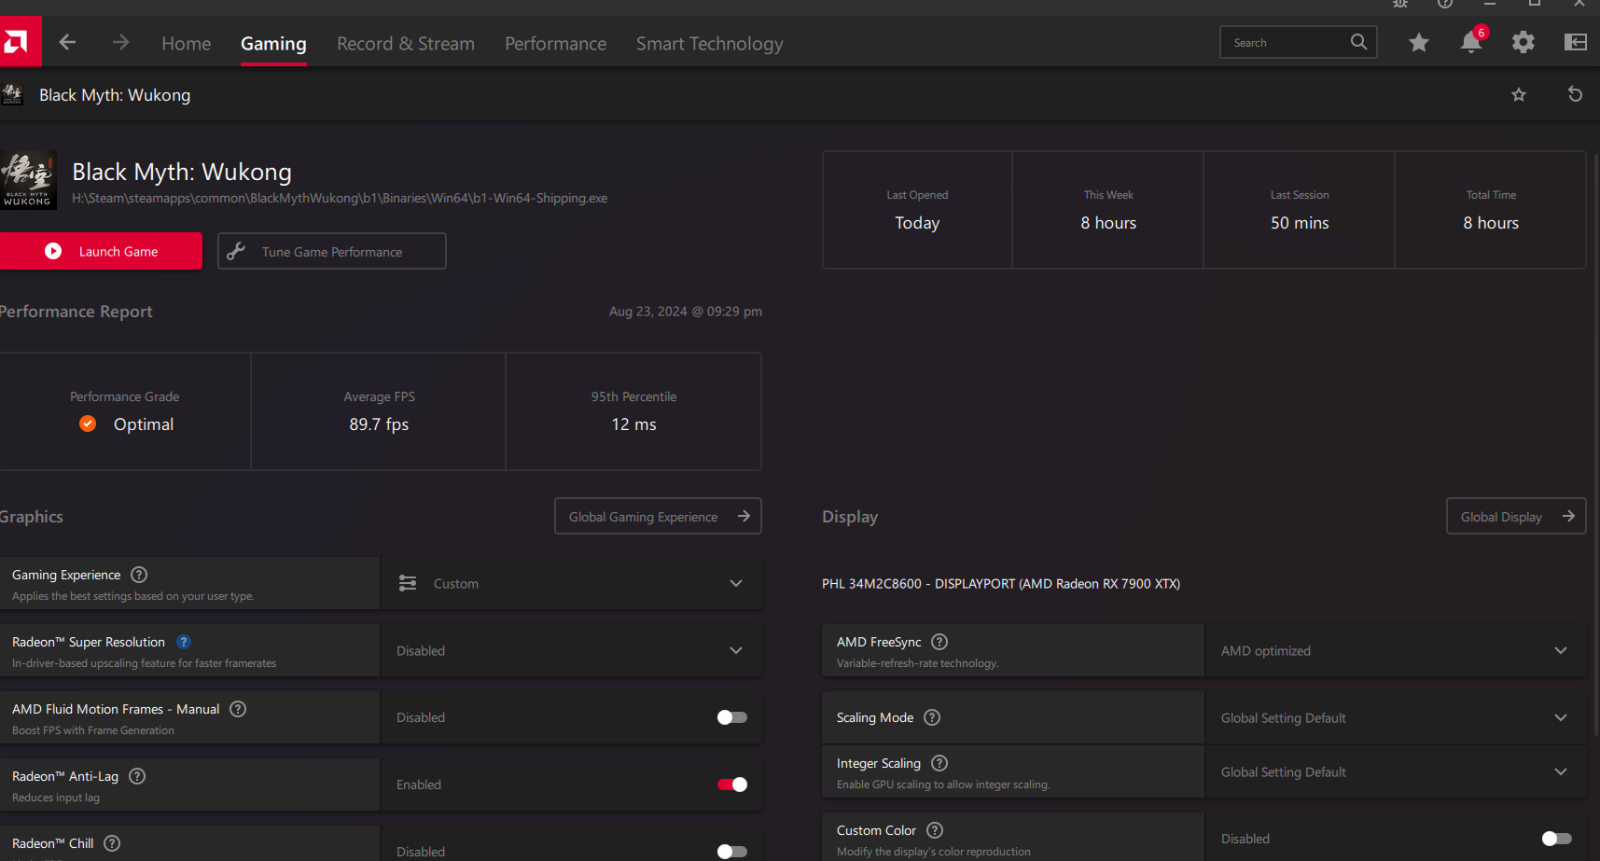Screen dimensions: 1600x861
Task: Toggle the sidebar panel icon
Action: (1575, 42)
